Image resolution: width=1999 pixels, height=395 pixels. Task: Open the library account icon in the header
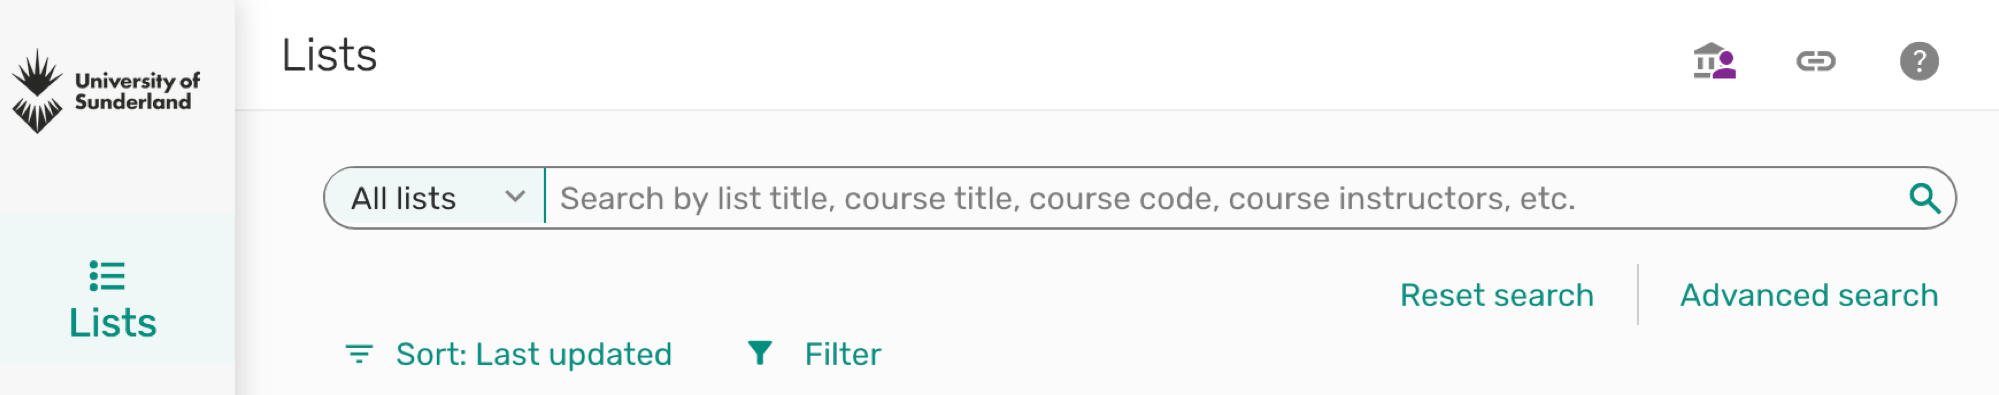(1714, 61)
